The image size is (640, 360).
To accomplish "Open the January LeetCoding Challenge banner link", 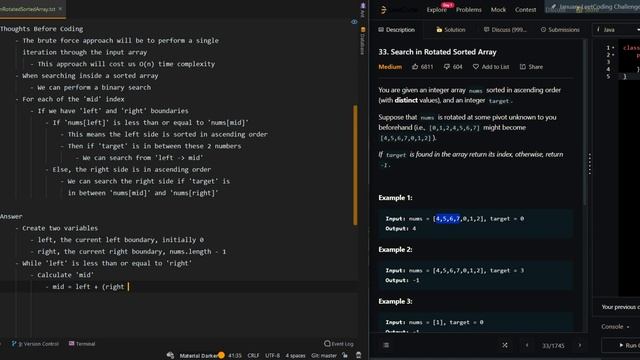I will [x=595, y=7].
